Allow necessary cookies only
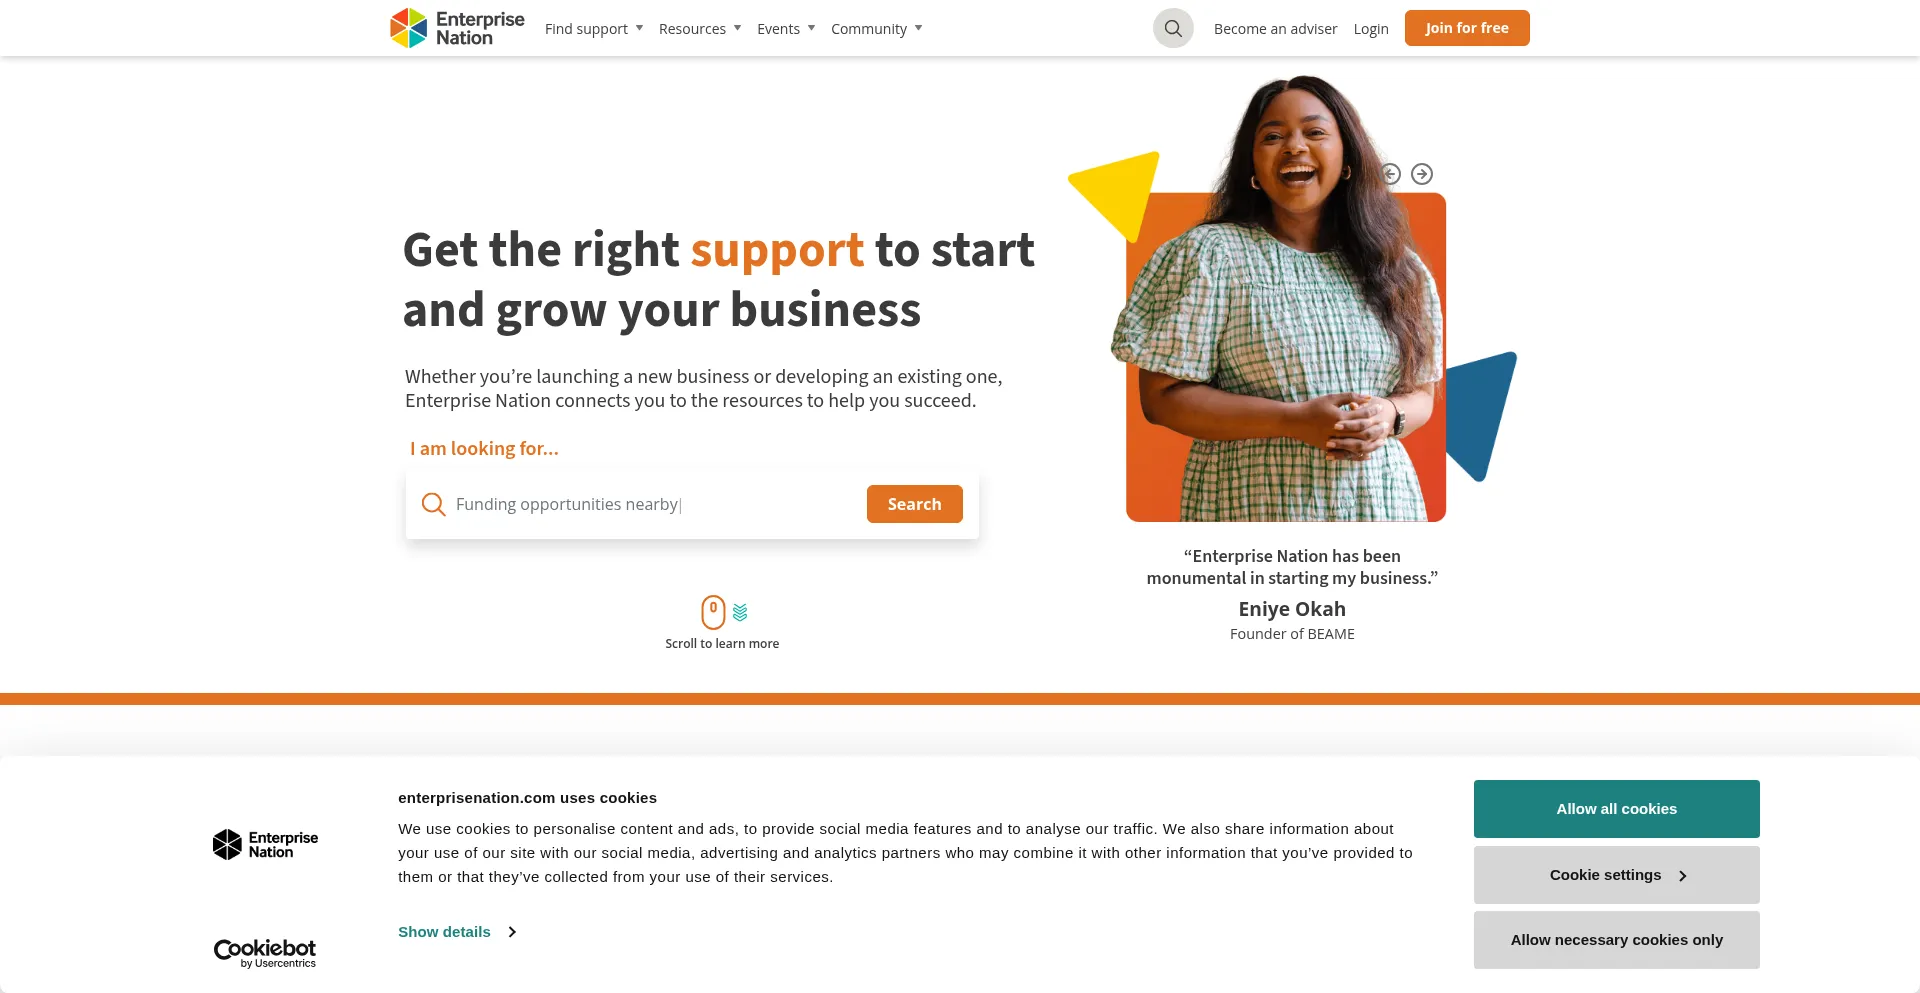This screenshot has width=1920, height=993. pyautogui.click(x=1617, y=940)
